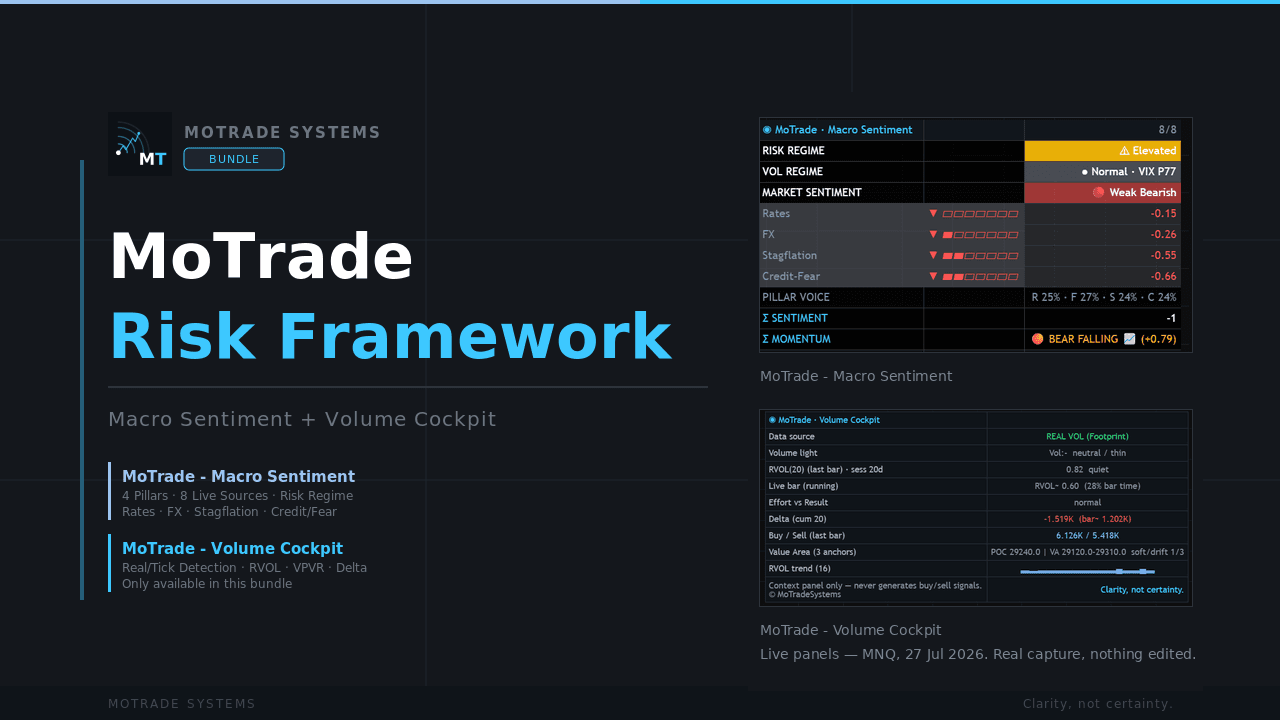Click the Rates pillar down-arrow gauge
The image size is (1280, 720).
pos(973,213)
